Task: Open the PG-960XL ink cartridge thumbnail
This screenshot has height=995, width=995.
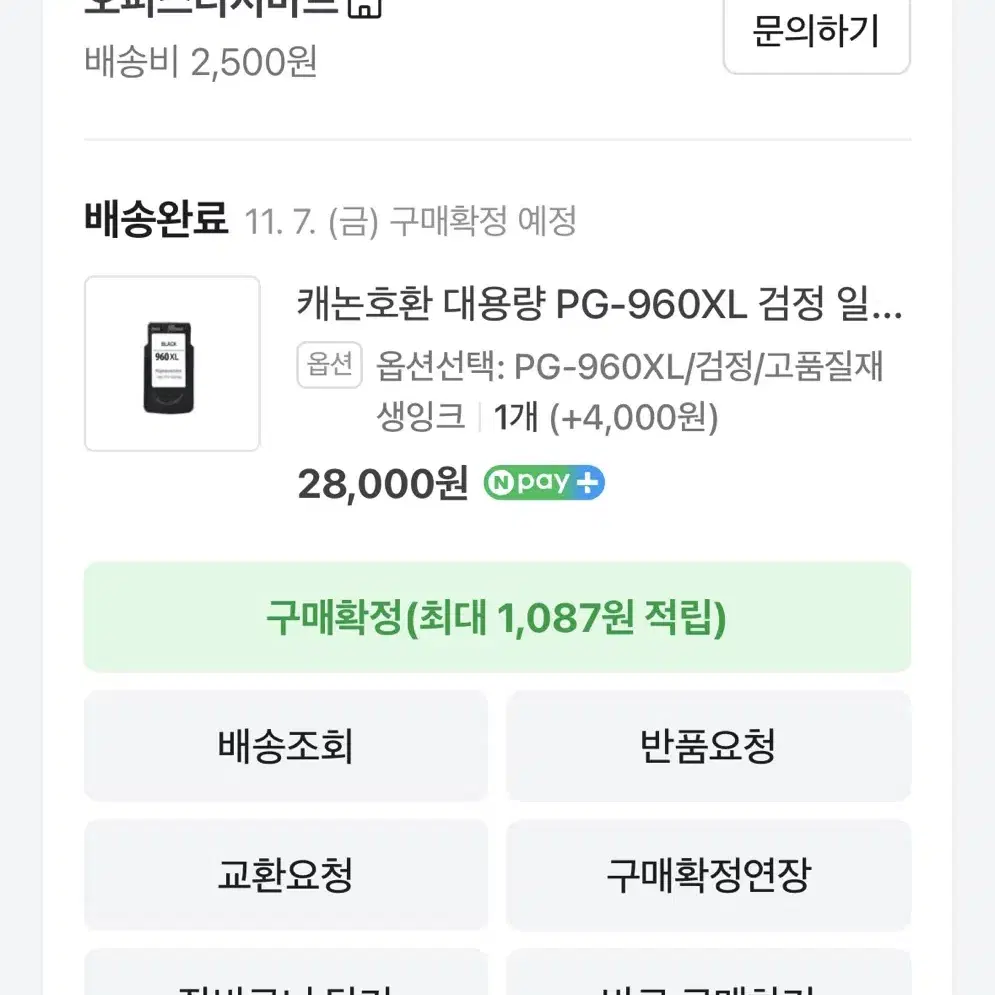Action: [x=171, y=363]
